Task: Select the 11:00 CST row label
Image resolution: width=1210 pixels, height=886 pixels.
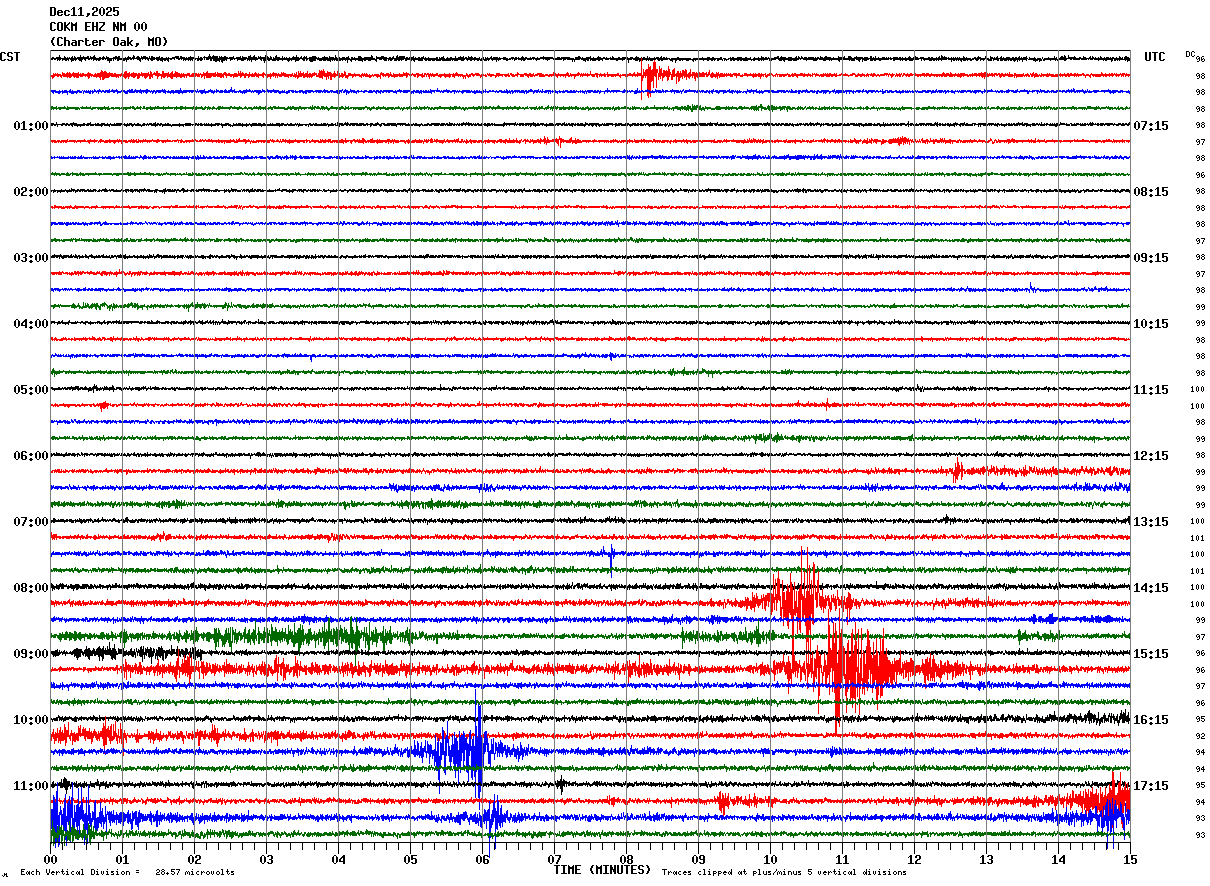Action: (31, 786)
